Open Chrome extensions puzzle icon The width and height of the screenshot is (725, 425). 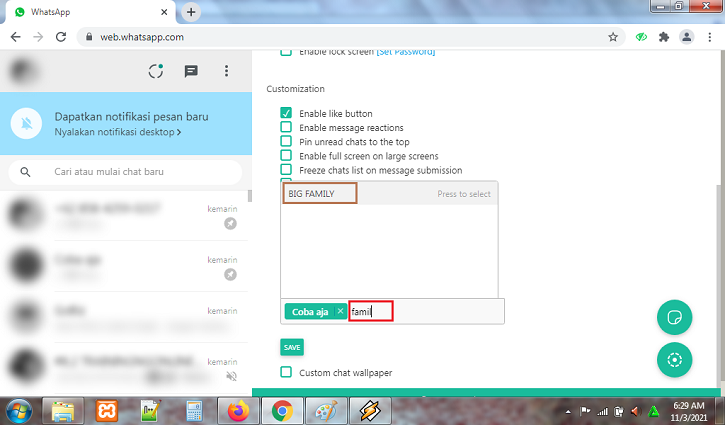coord(664,37)
